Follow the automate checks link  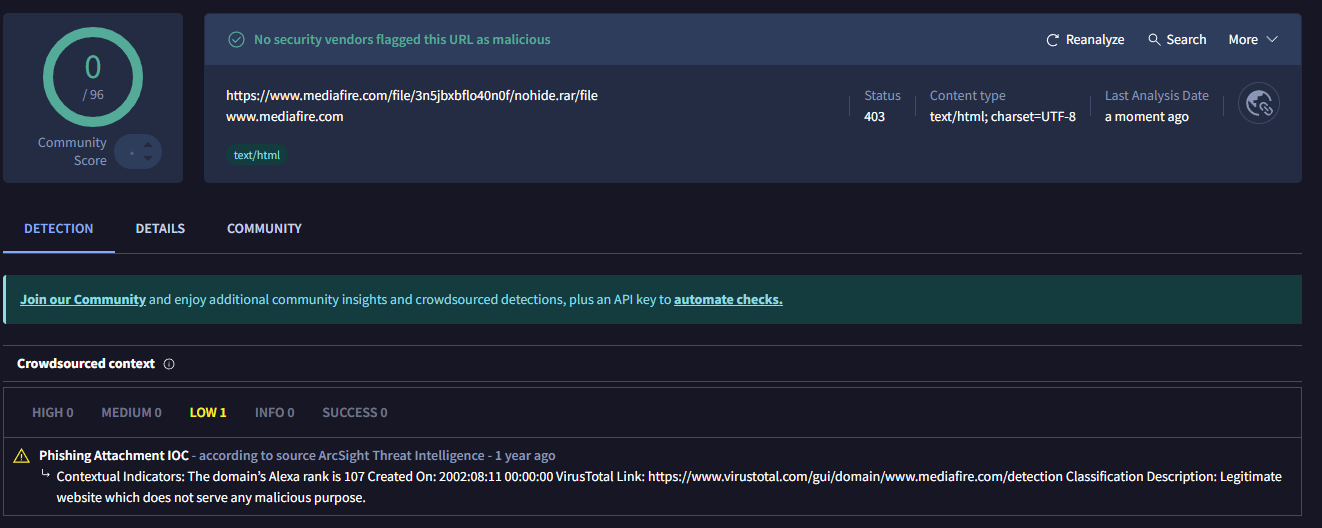tap(728, 299)
